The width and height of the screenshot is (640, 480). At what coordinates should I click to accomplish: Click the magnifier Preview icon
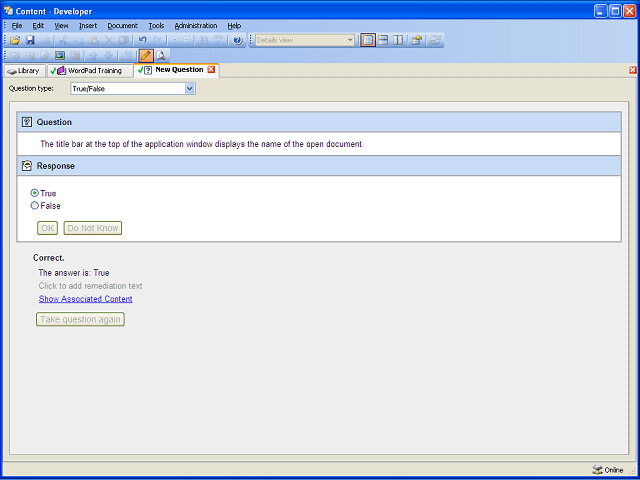pyautogui.click(x=161, y=56)
